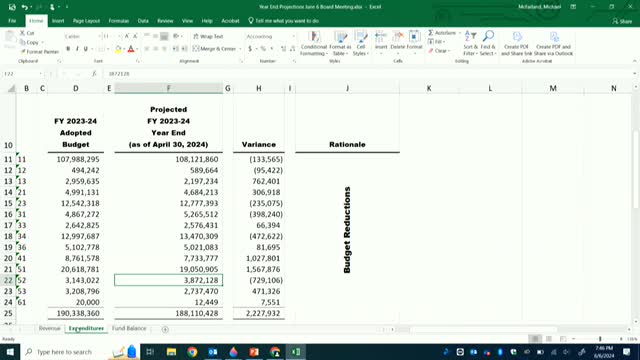Open the File tab

pyautogui.click(x=12, y=21)
